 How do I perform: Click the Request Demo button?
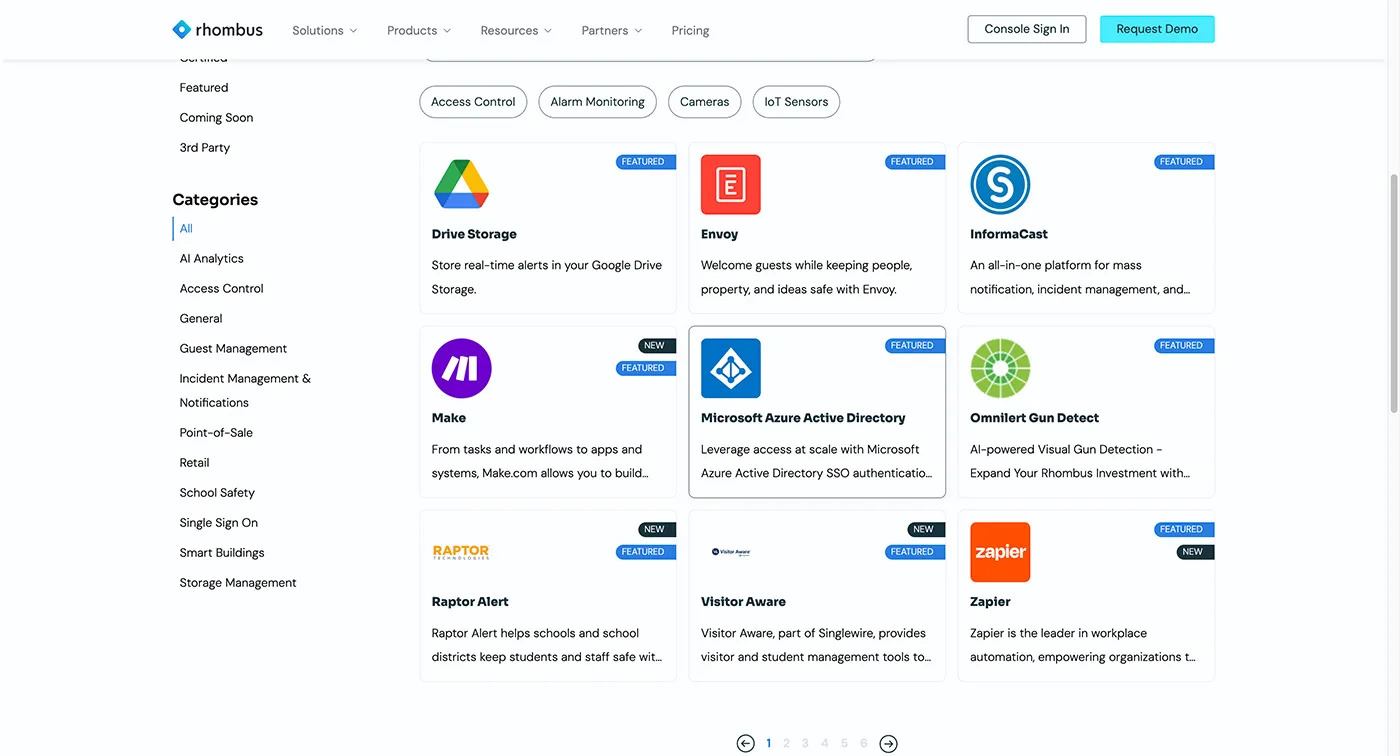coord(1157,29)
